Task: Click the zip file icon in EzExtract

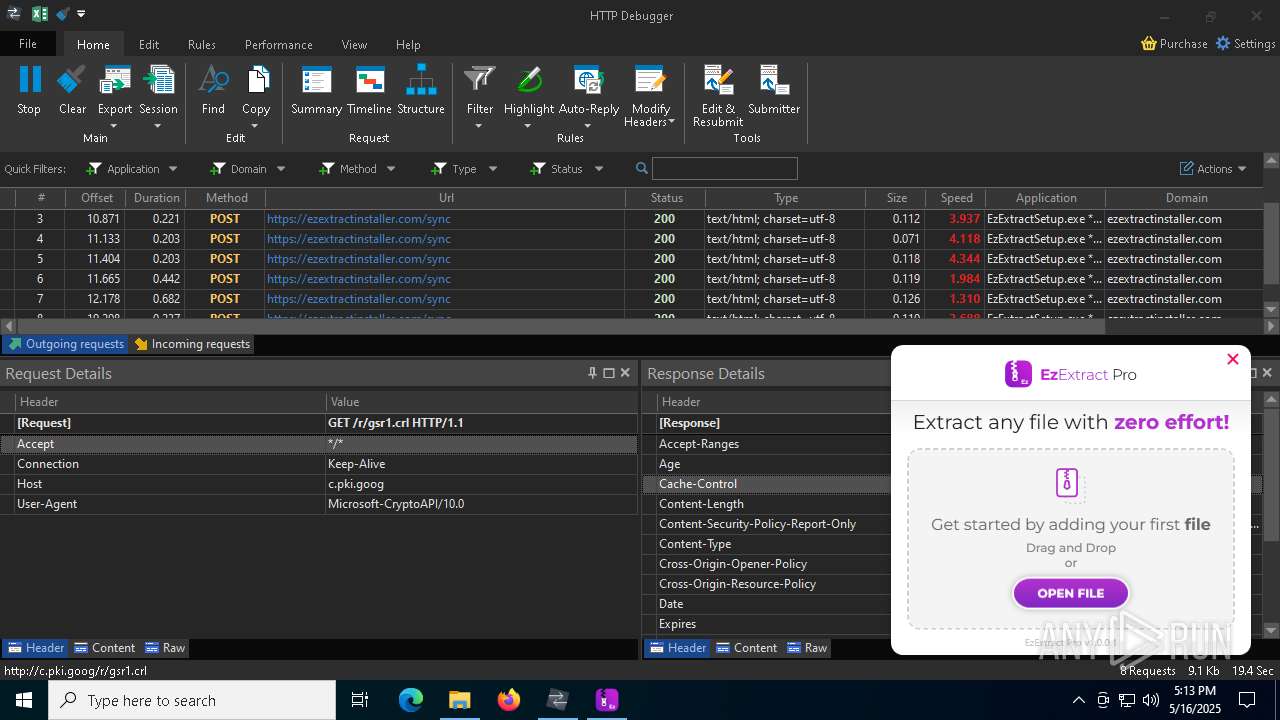Action: (1068, 483)
